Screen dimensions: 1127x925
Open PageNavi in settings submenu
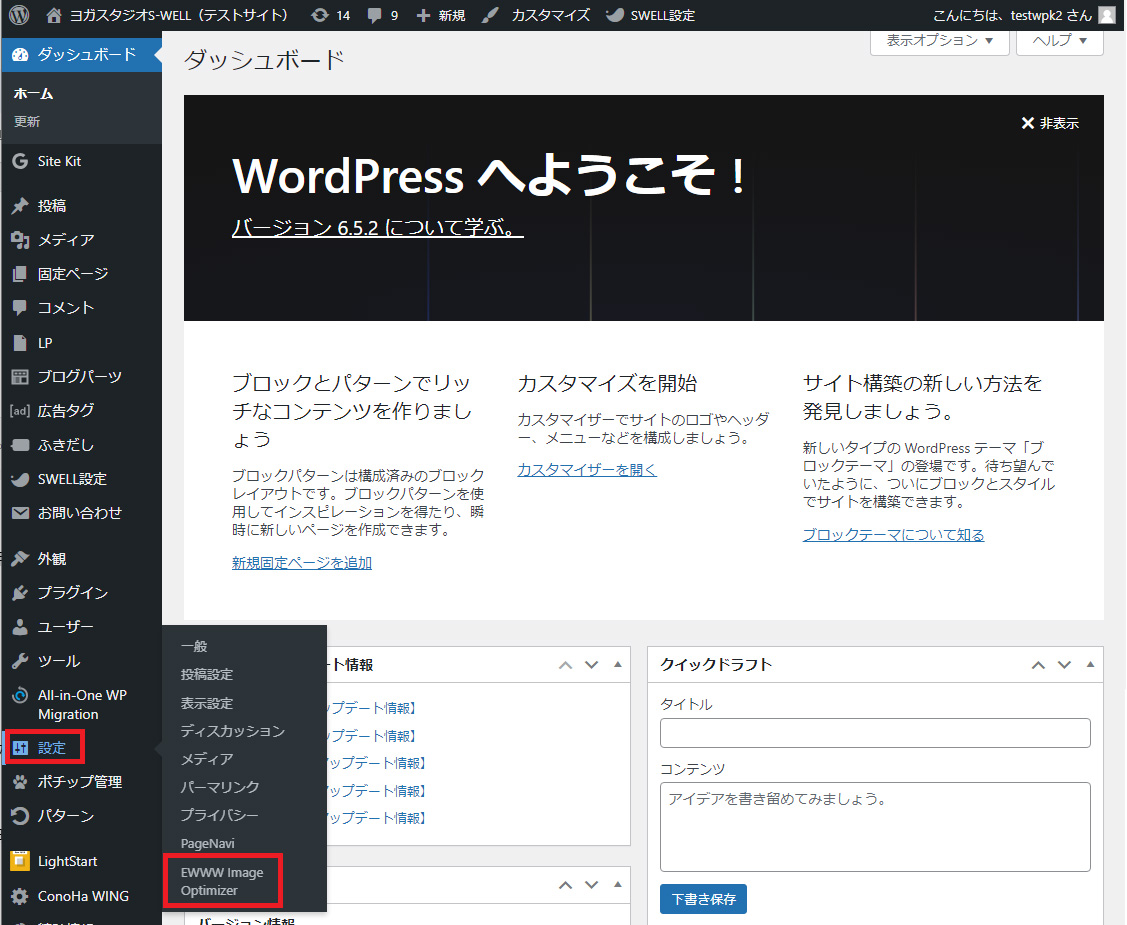(208, 843)
